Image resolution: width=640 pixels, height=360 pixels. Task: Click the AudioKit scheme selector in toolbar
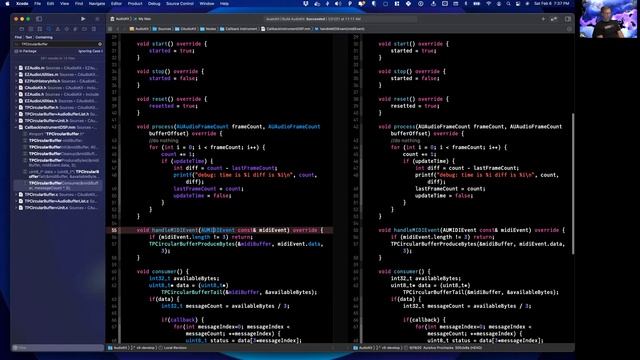[x=120, y=19]
